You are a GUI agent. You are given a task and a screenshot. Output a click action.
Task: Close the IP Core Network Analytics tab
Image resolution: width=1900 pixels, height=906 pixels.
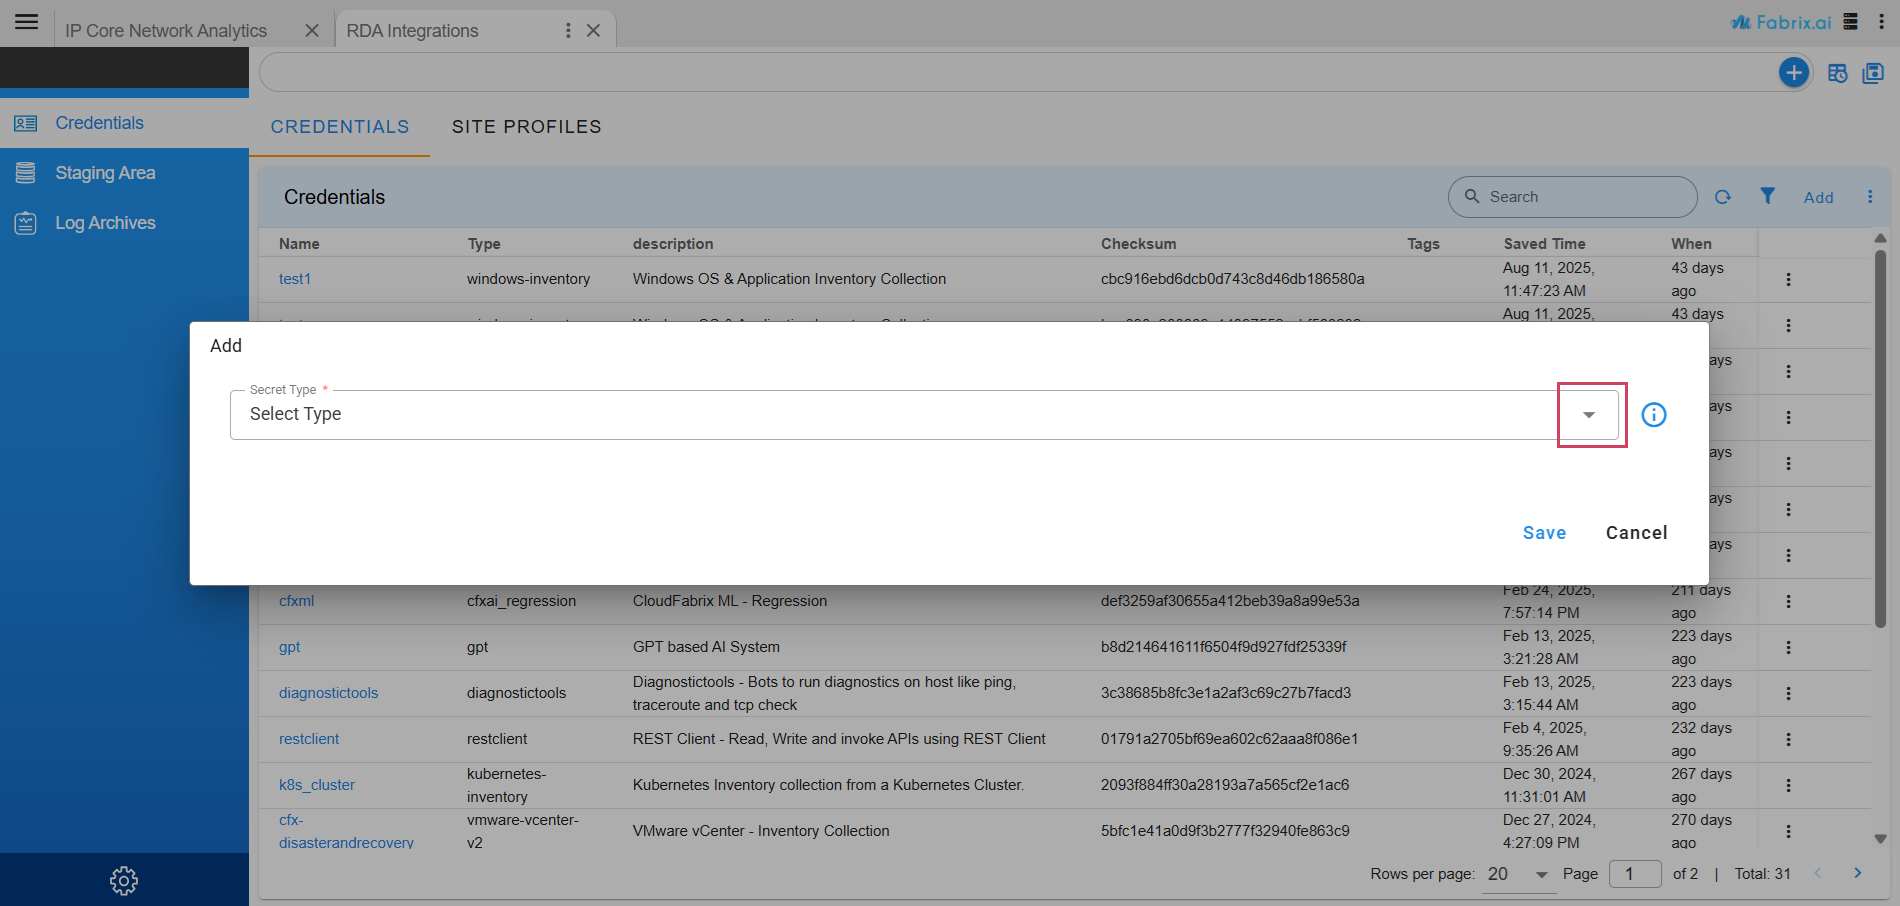pos(312,31)
